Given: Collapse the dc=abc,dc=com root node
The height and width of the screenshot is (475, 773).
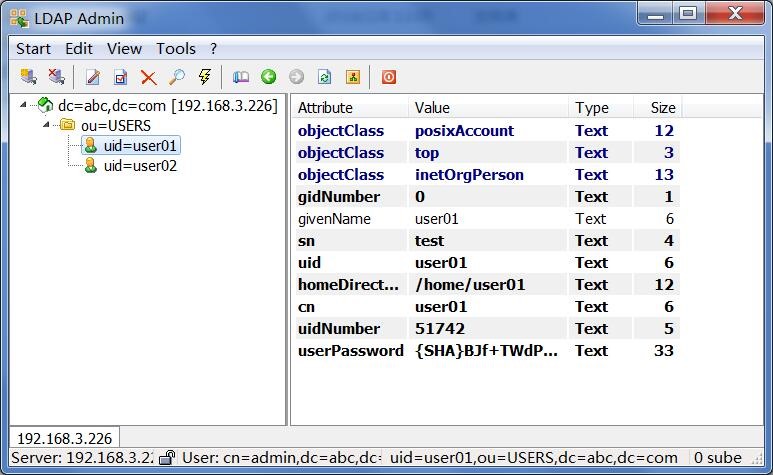Looking at the screenshot, I should (x=24, y=105).
